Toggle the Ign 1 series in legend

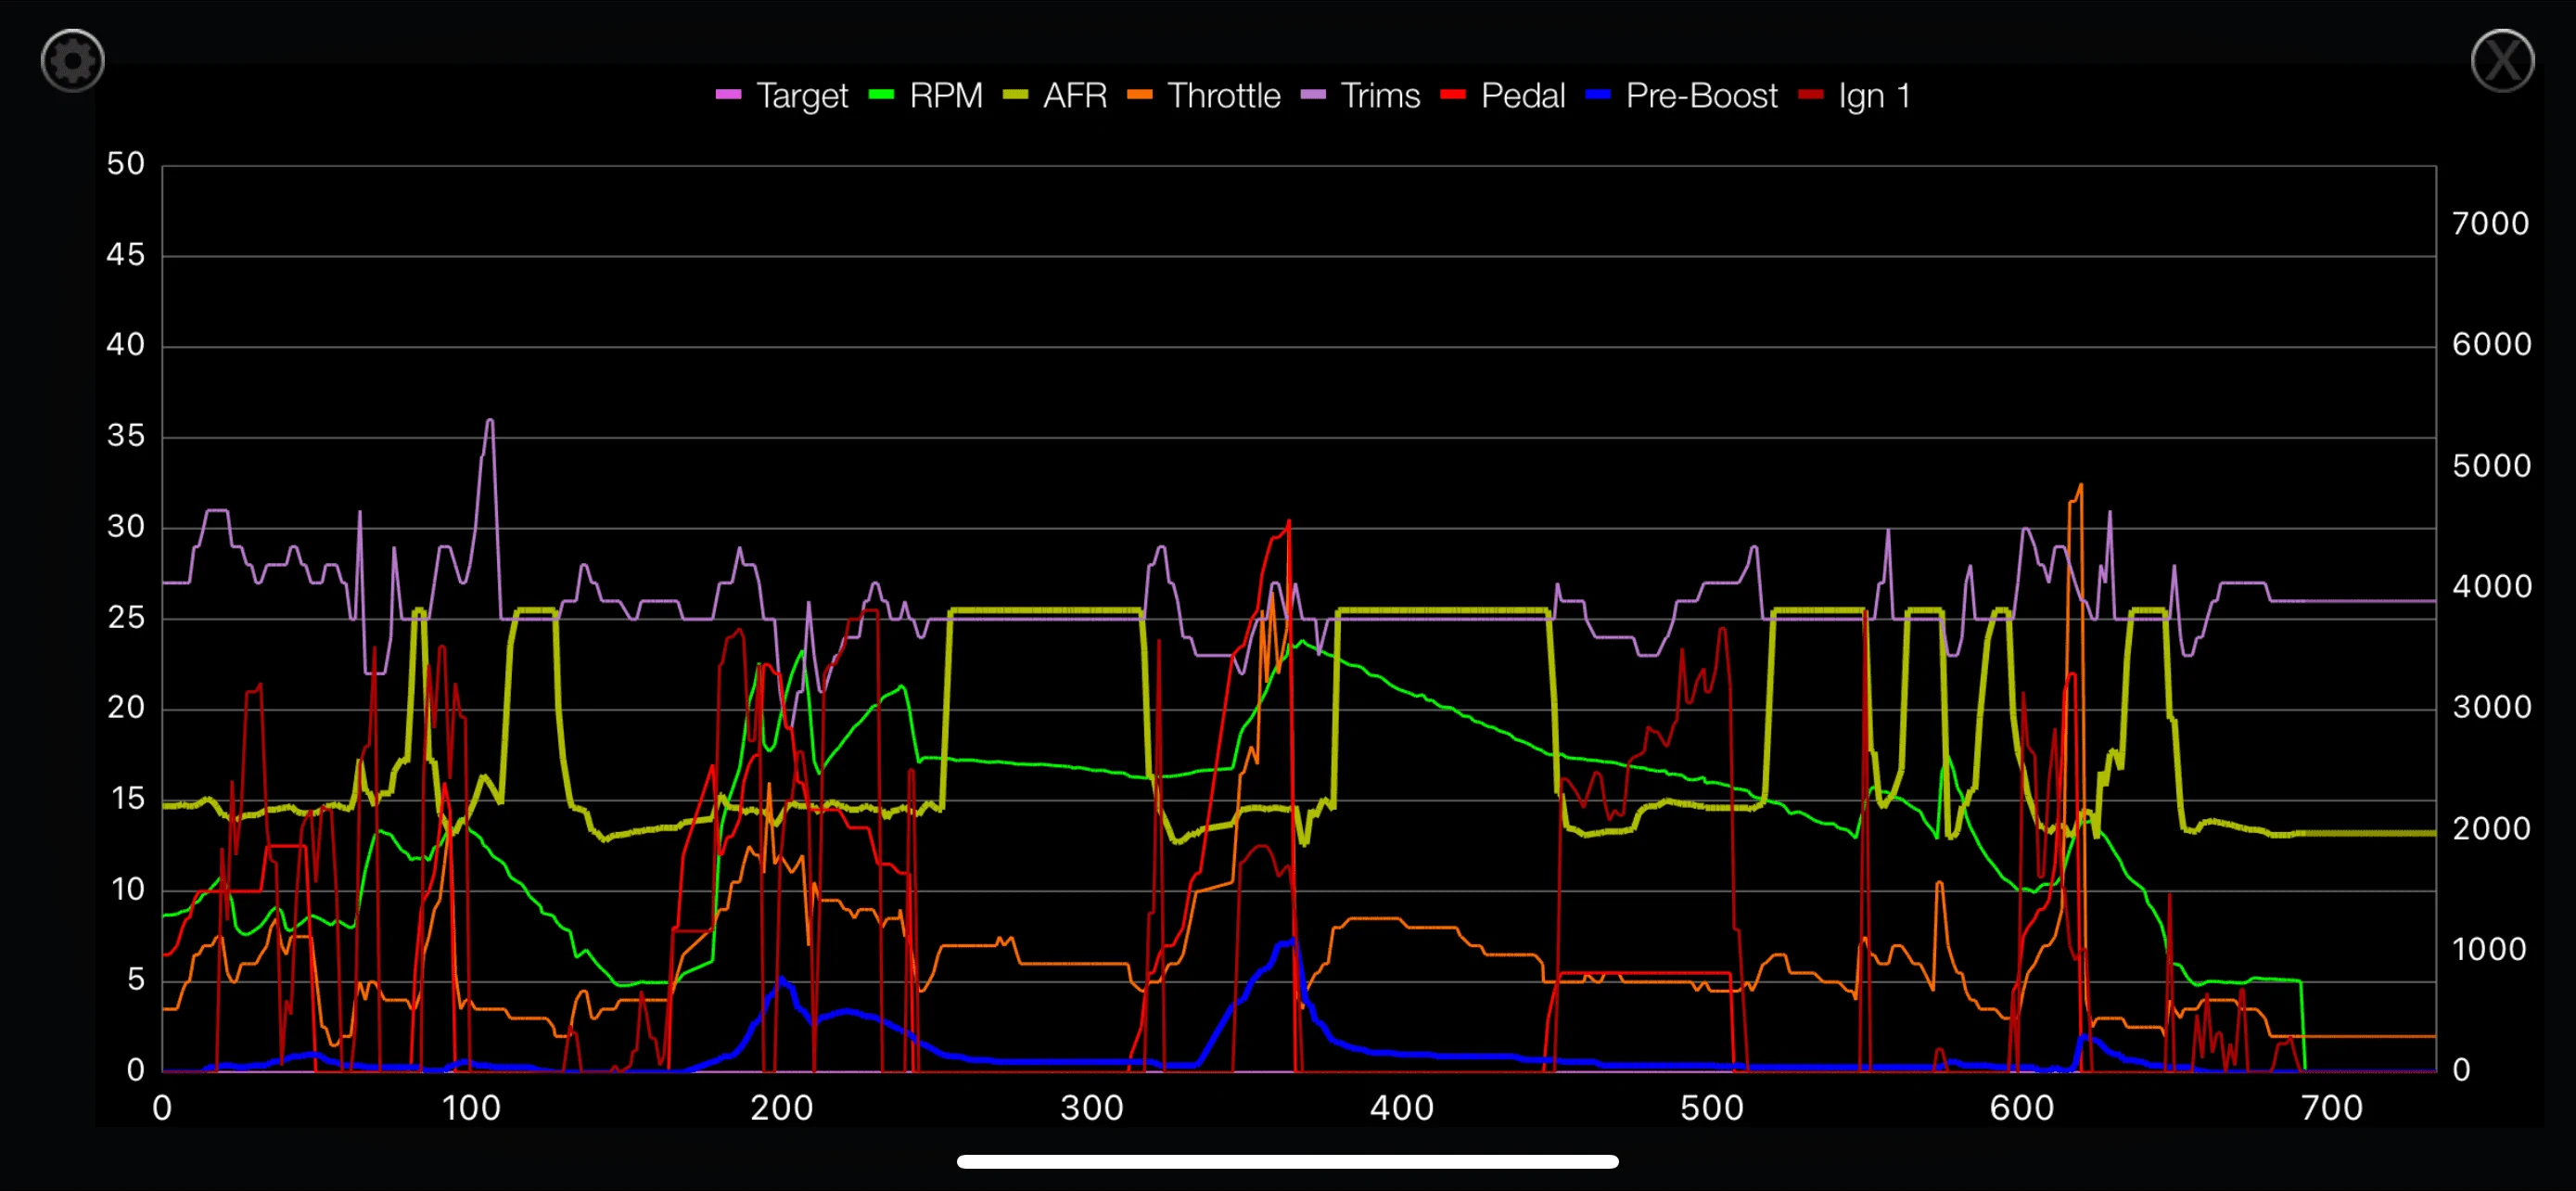pos(1855,96)
